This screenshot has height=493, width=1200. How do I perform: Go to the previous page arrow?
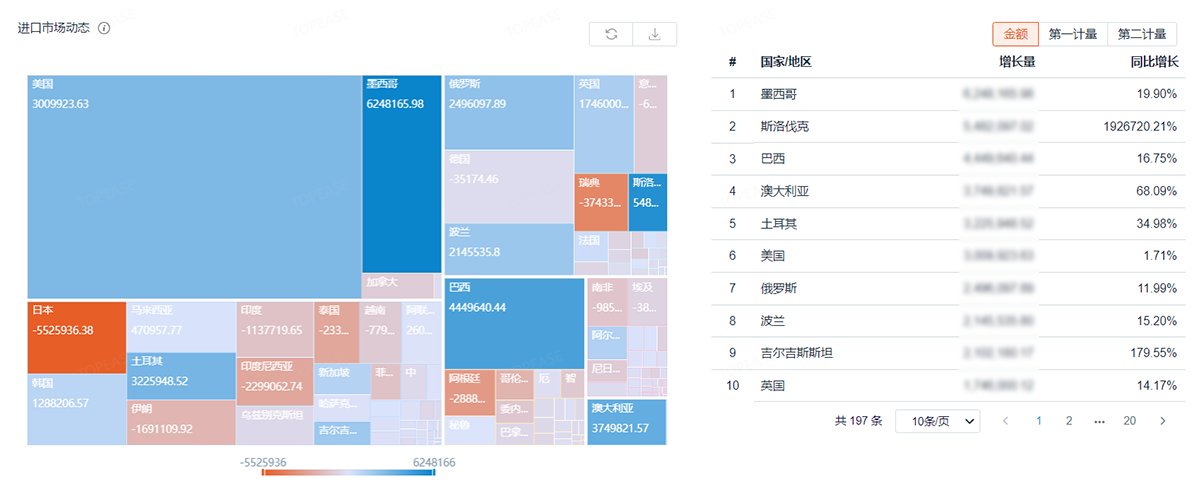coord(1006,421)
